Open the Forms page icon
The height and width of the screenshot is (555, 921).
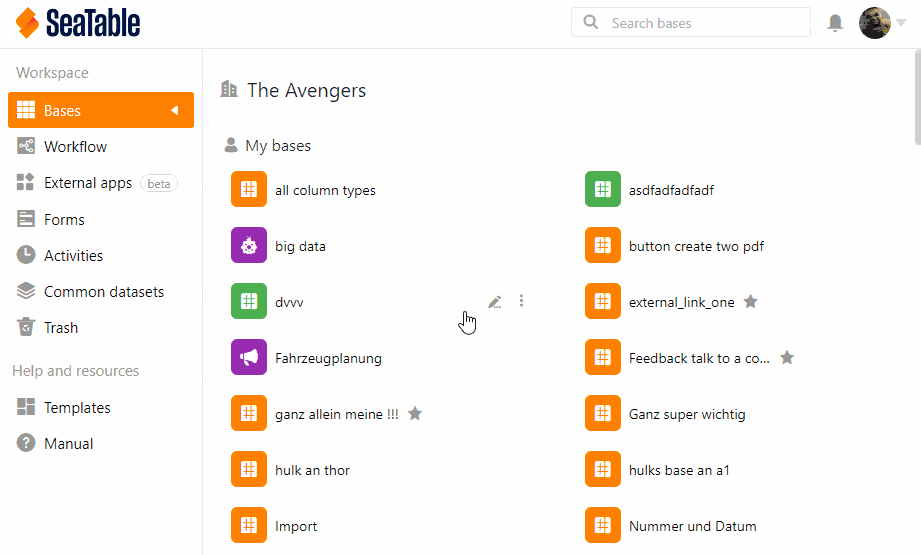[x=26, y=219]
